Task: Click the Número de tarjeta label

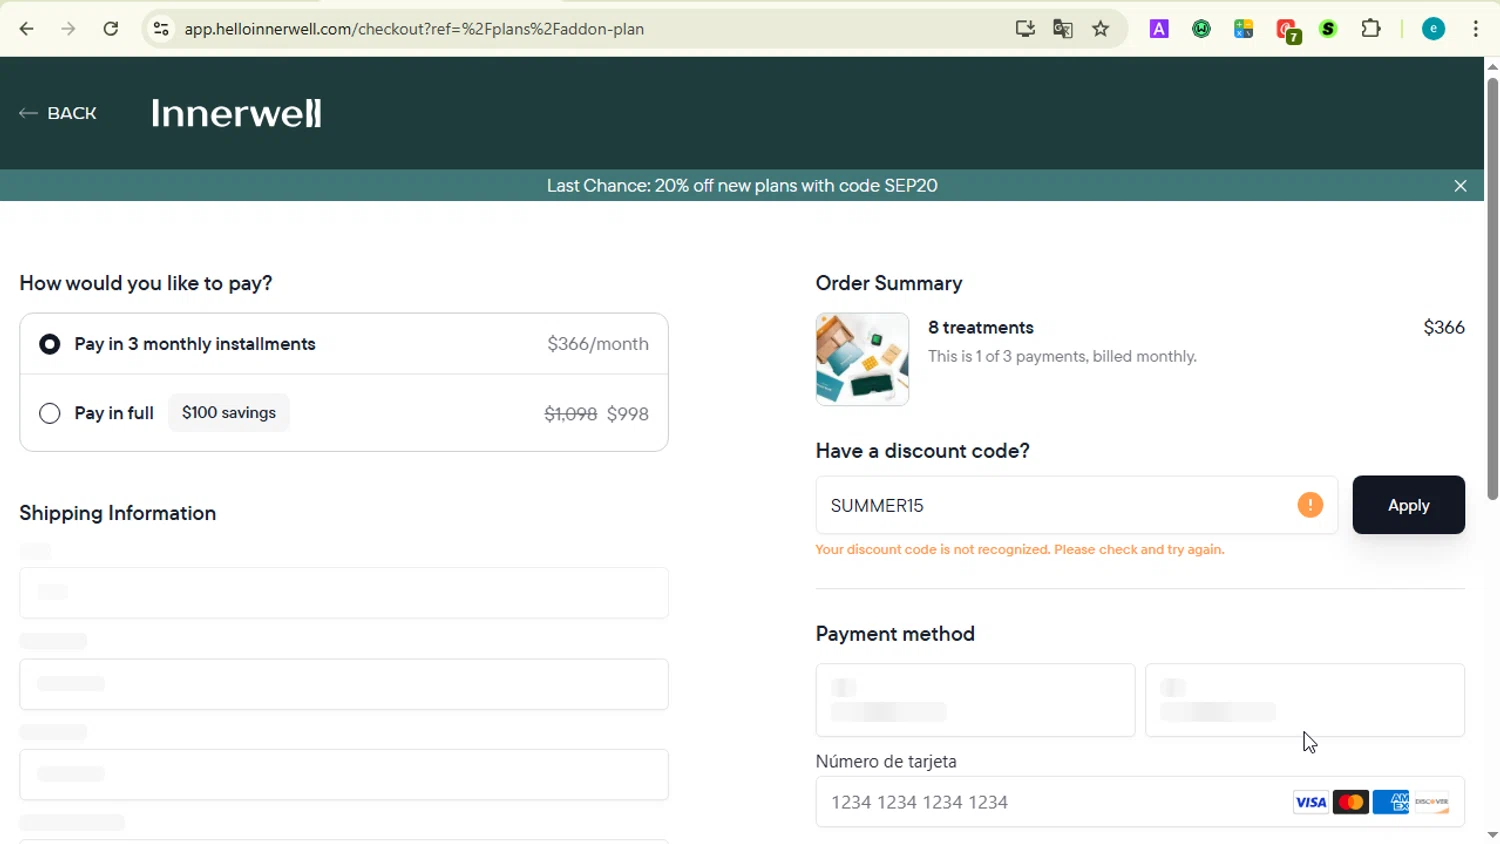Action: 886,762
